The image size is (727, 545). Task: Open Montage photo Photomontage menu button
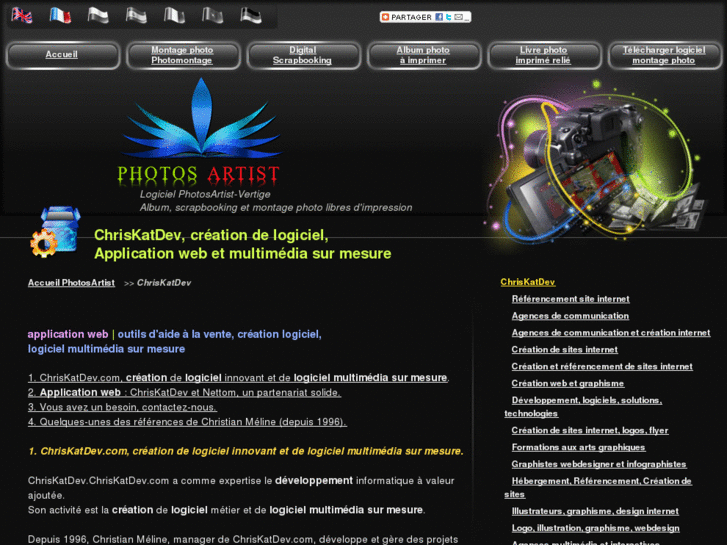[183, 55]
